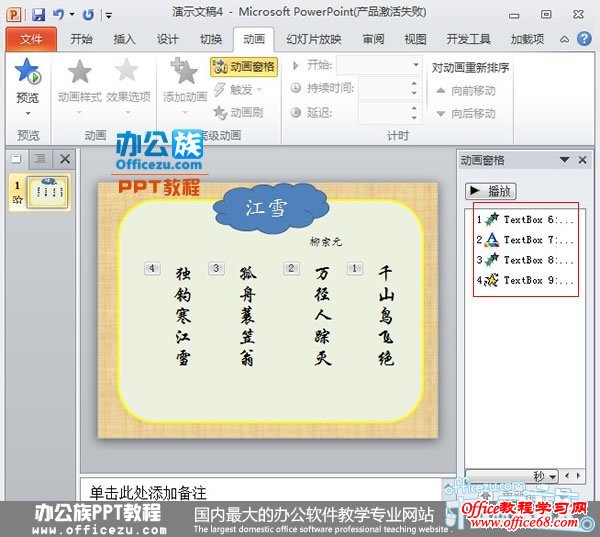Close the slide thumbnail pane
Viewport: 600px width, 537px height.
65,159
